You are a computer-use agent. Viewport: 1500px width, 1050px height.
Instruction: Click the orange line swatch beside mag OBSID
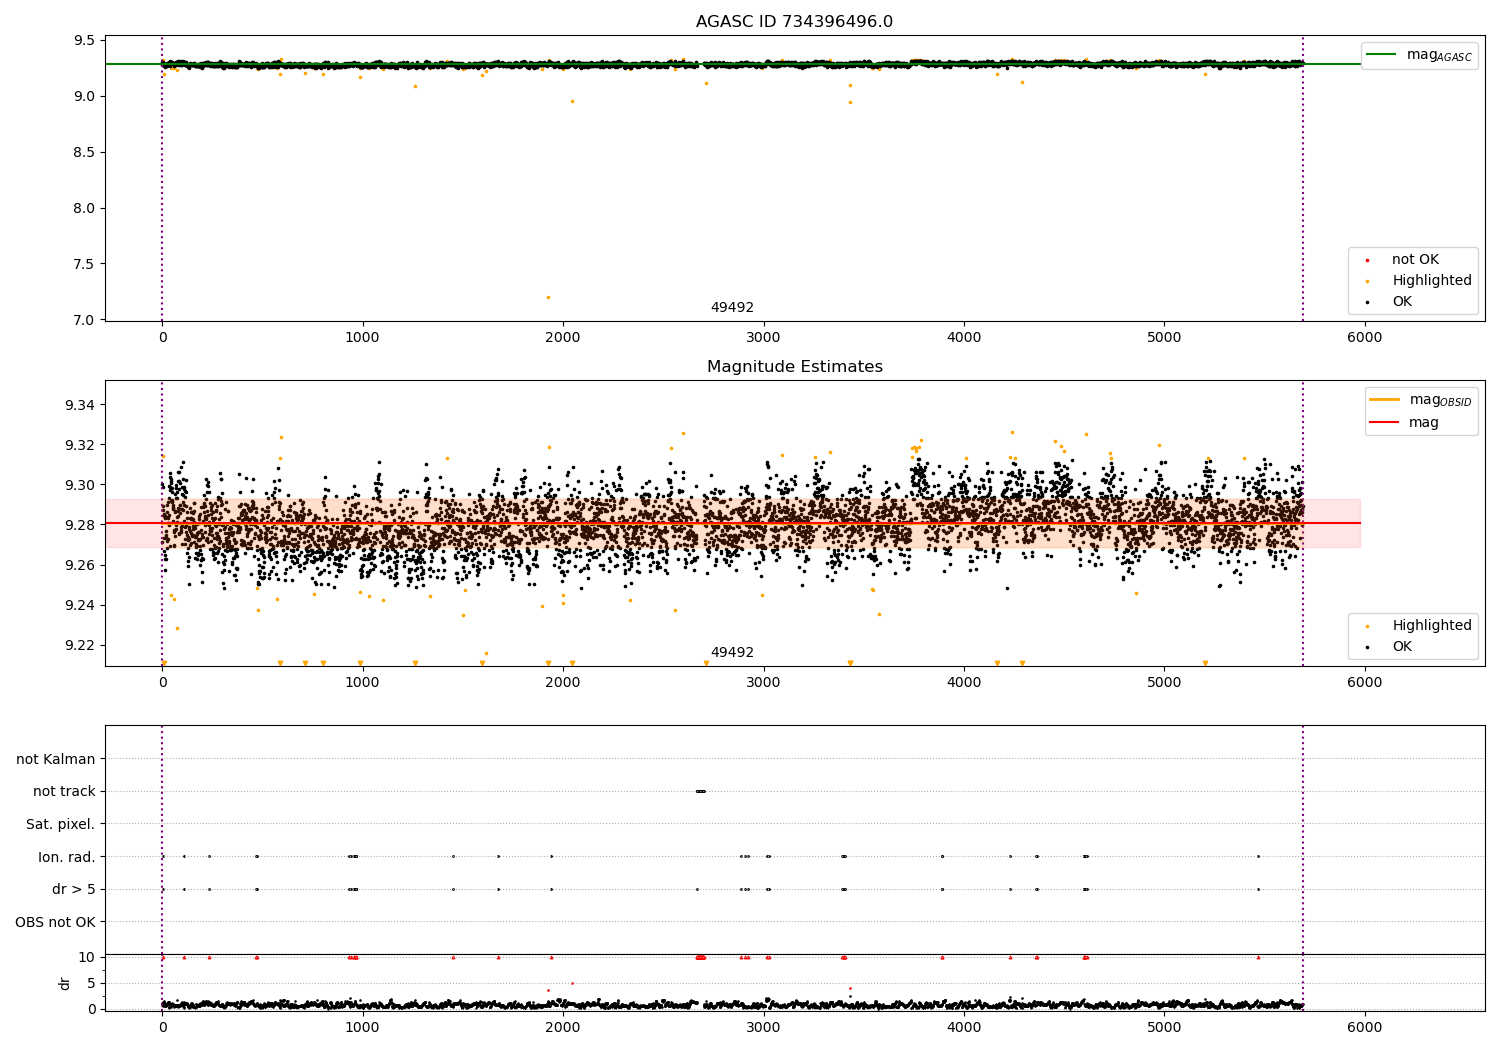1385,400
